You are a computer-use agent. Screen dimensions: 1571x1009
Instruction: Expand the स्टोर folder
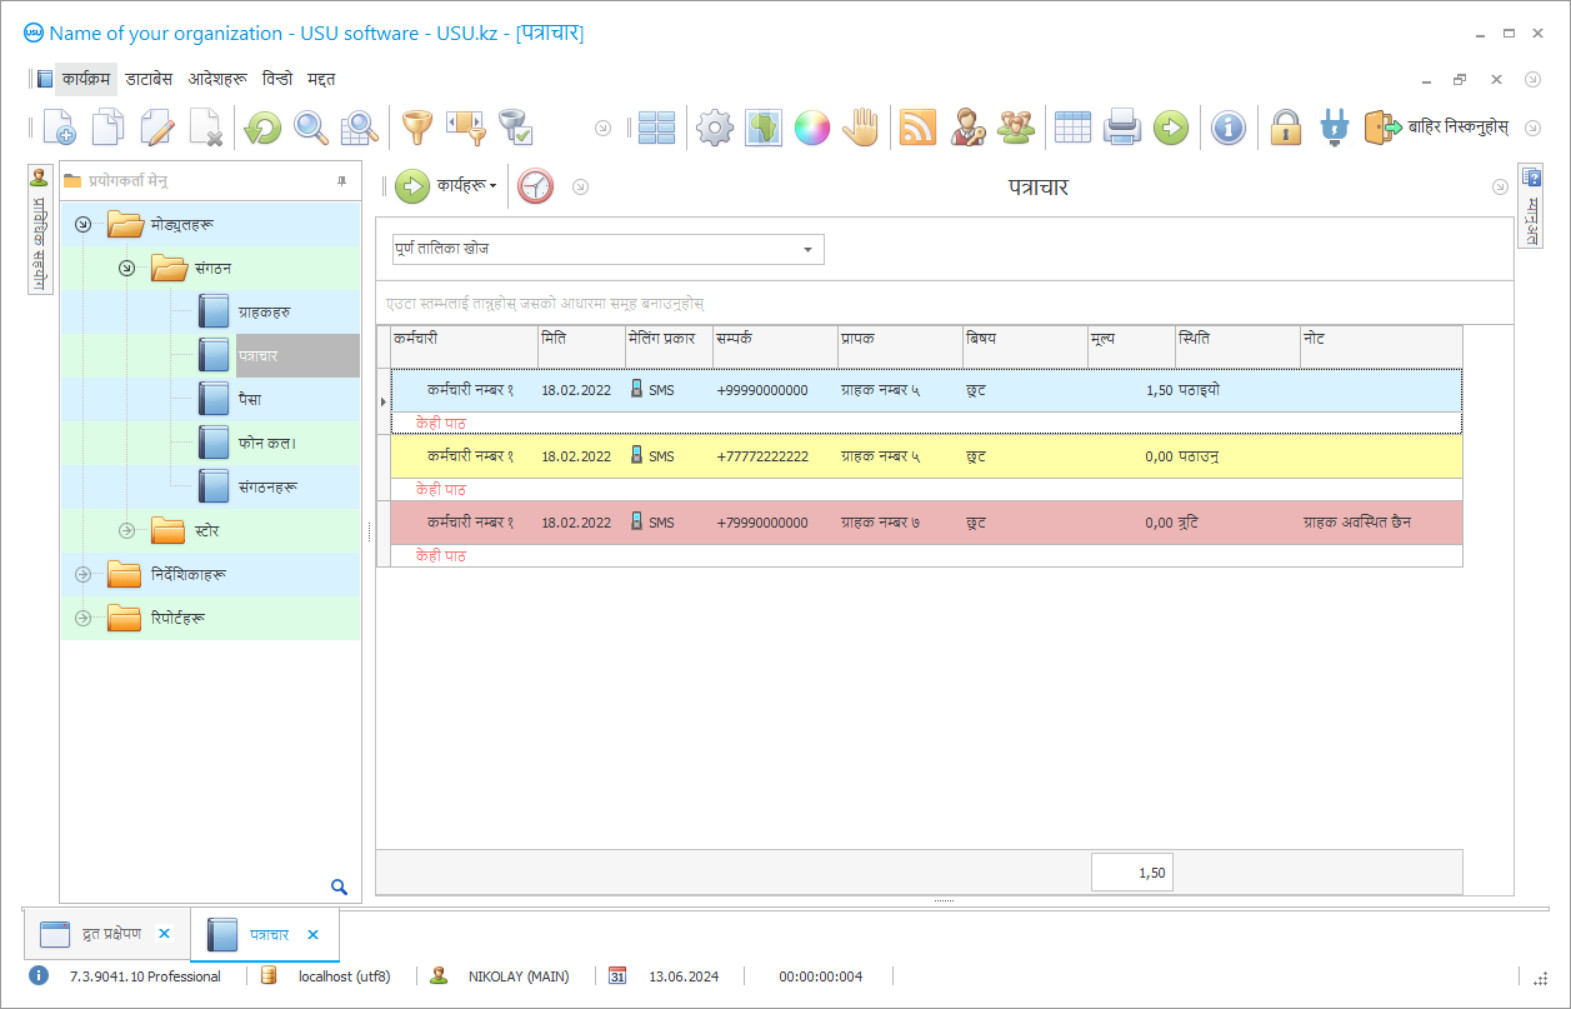tap(127, 531)
